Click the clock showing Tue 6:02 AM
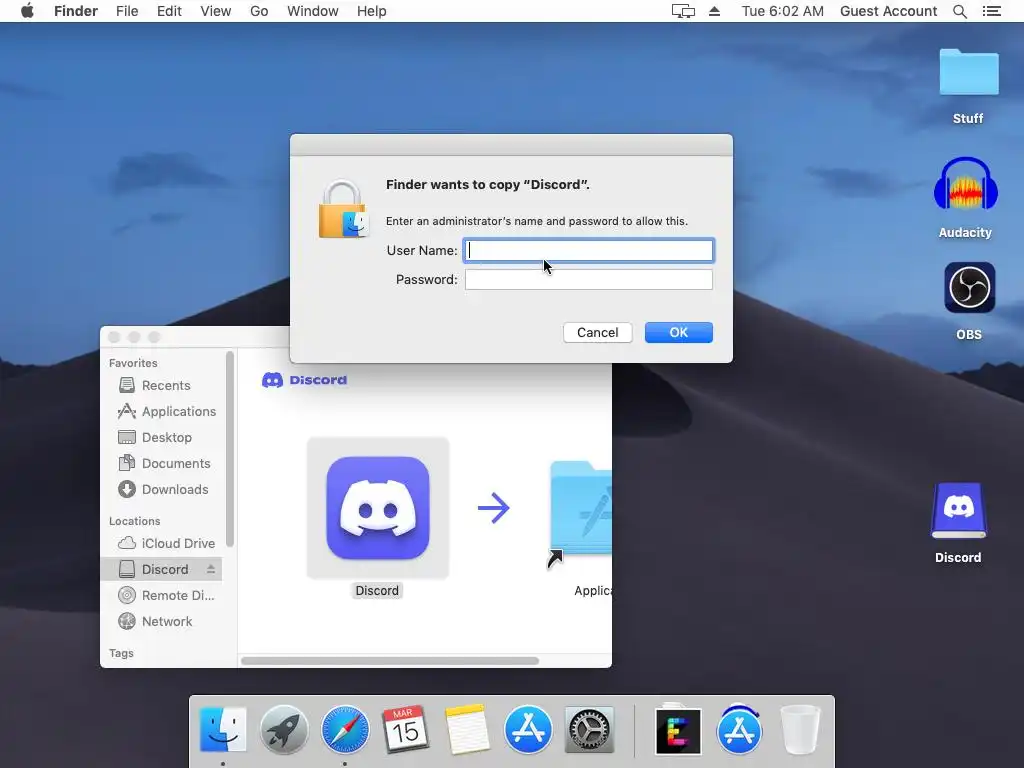 pos(782,11)
